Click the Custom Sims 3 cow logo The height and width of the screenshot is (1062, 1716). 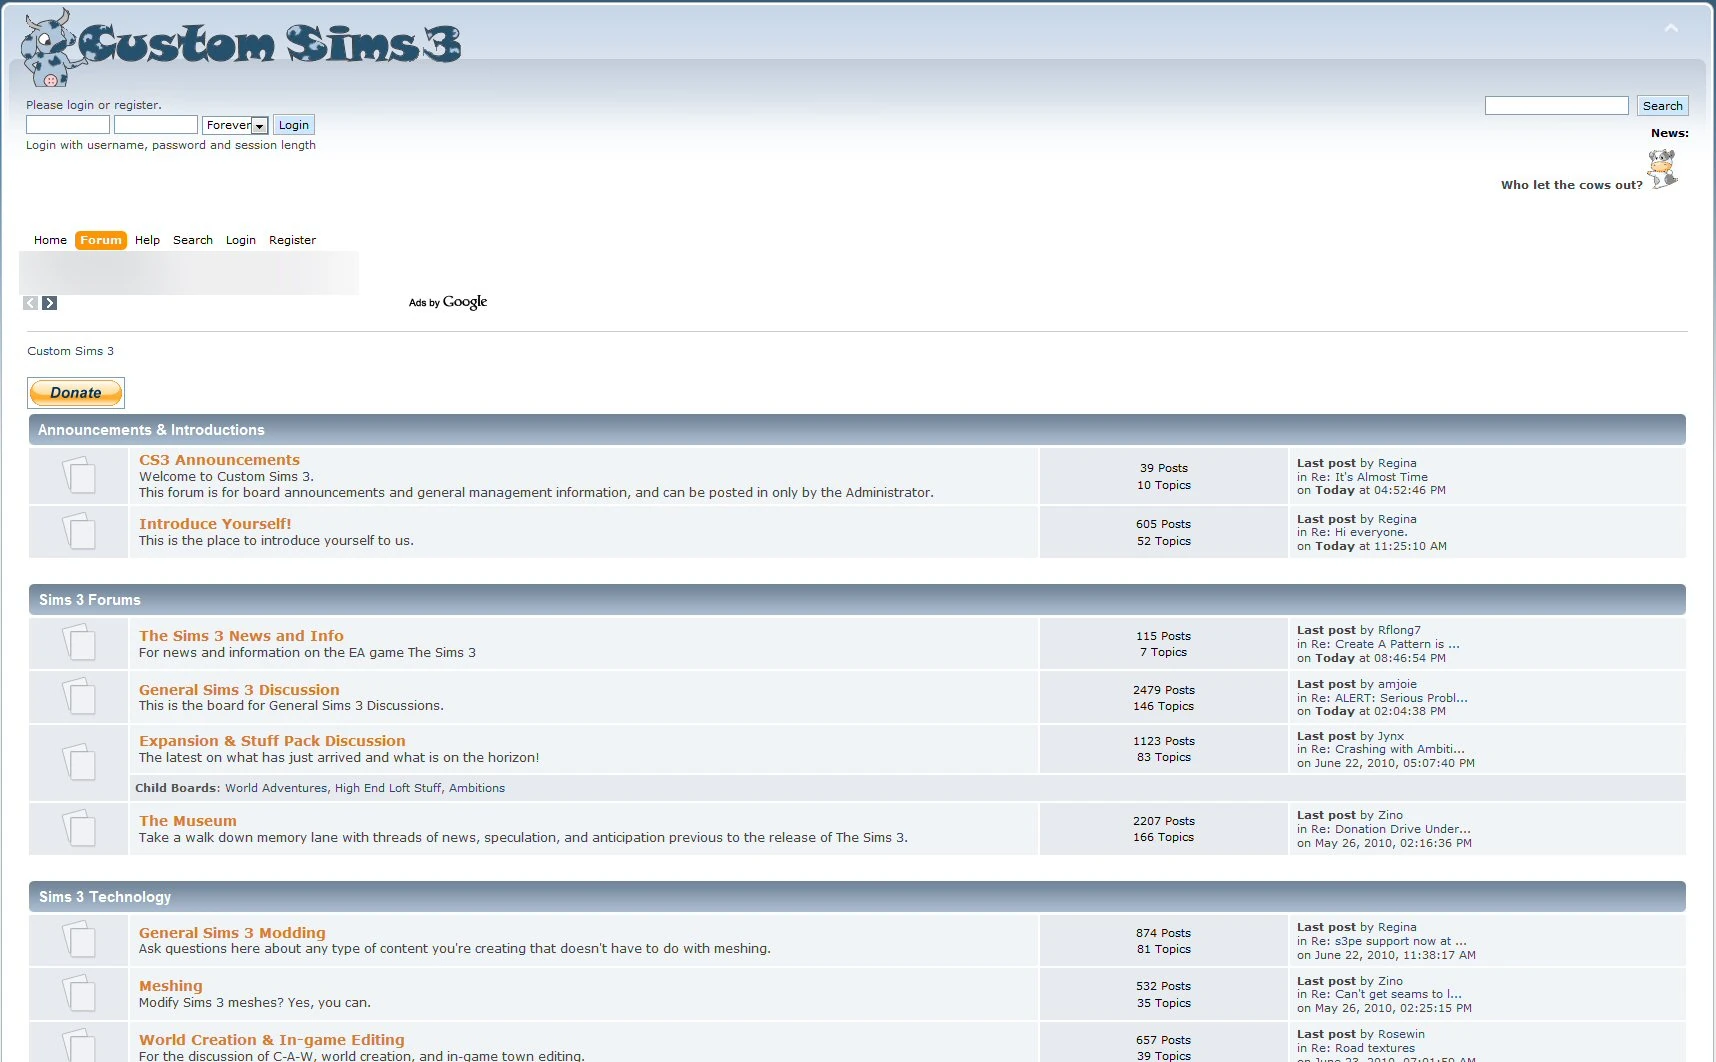(241, 47)
